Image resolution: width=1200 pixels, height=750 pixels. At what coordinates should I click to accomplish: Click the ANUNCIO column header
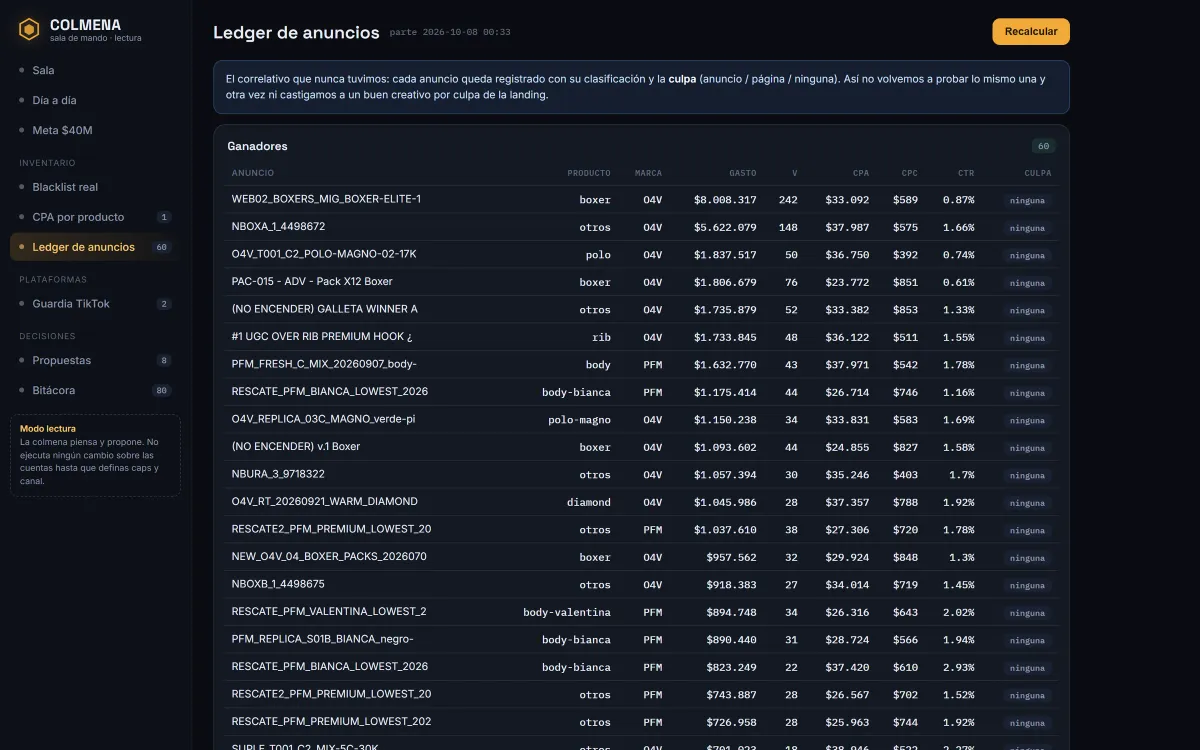point(252,173)
